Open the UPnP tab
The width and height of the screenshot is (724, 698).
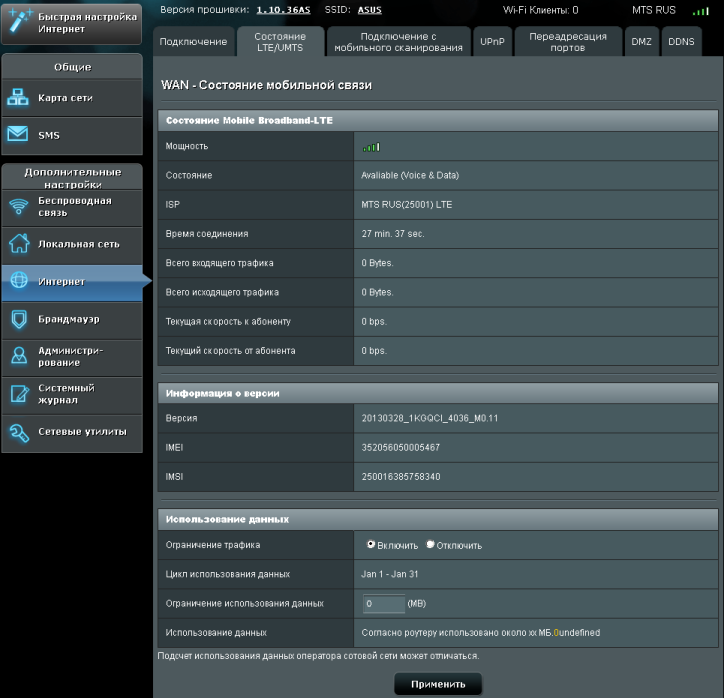click(x=492, y=42)
